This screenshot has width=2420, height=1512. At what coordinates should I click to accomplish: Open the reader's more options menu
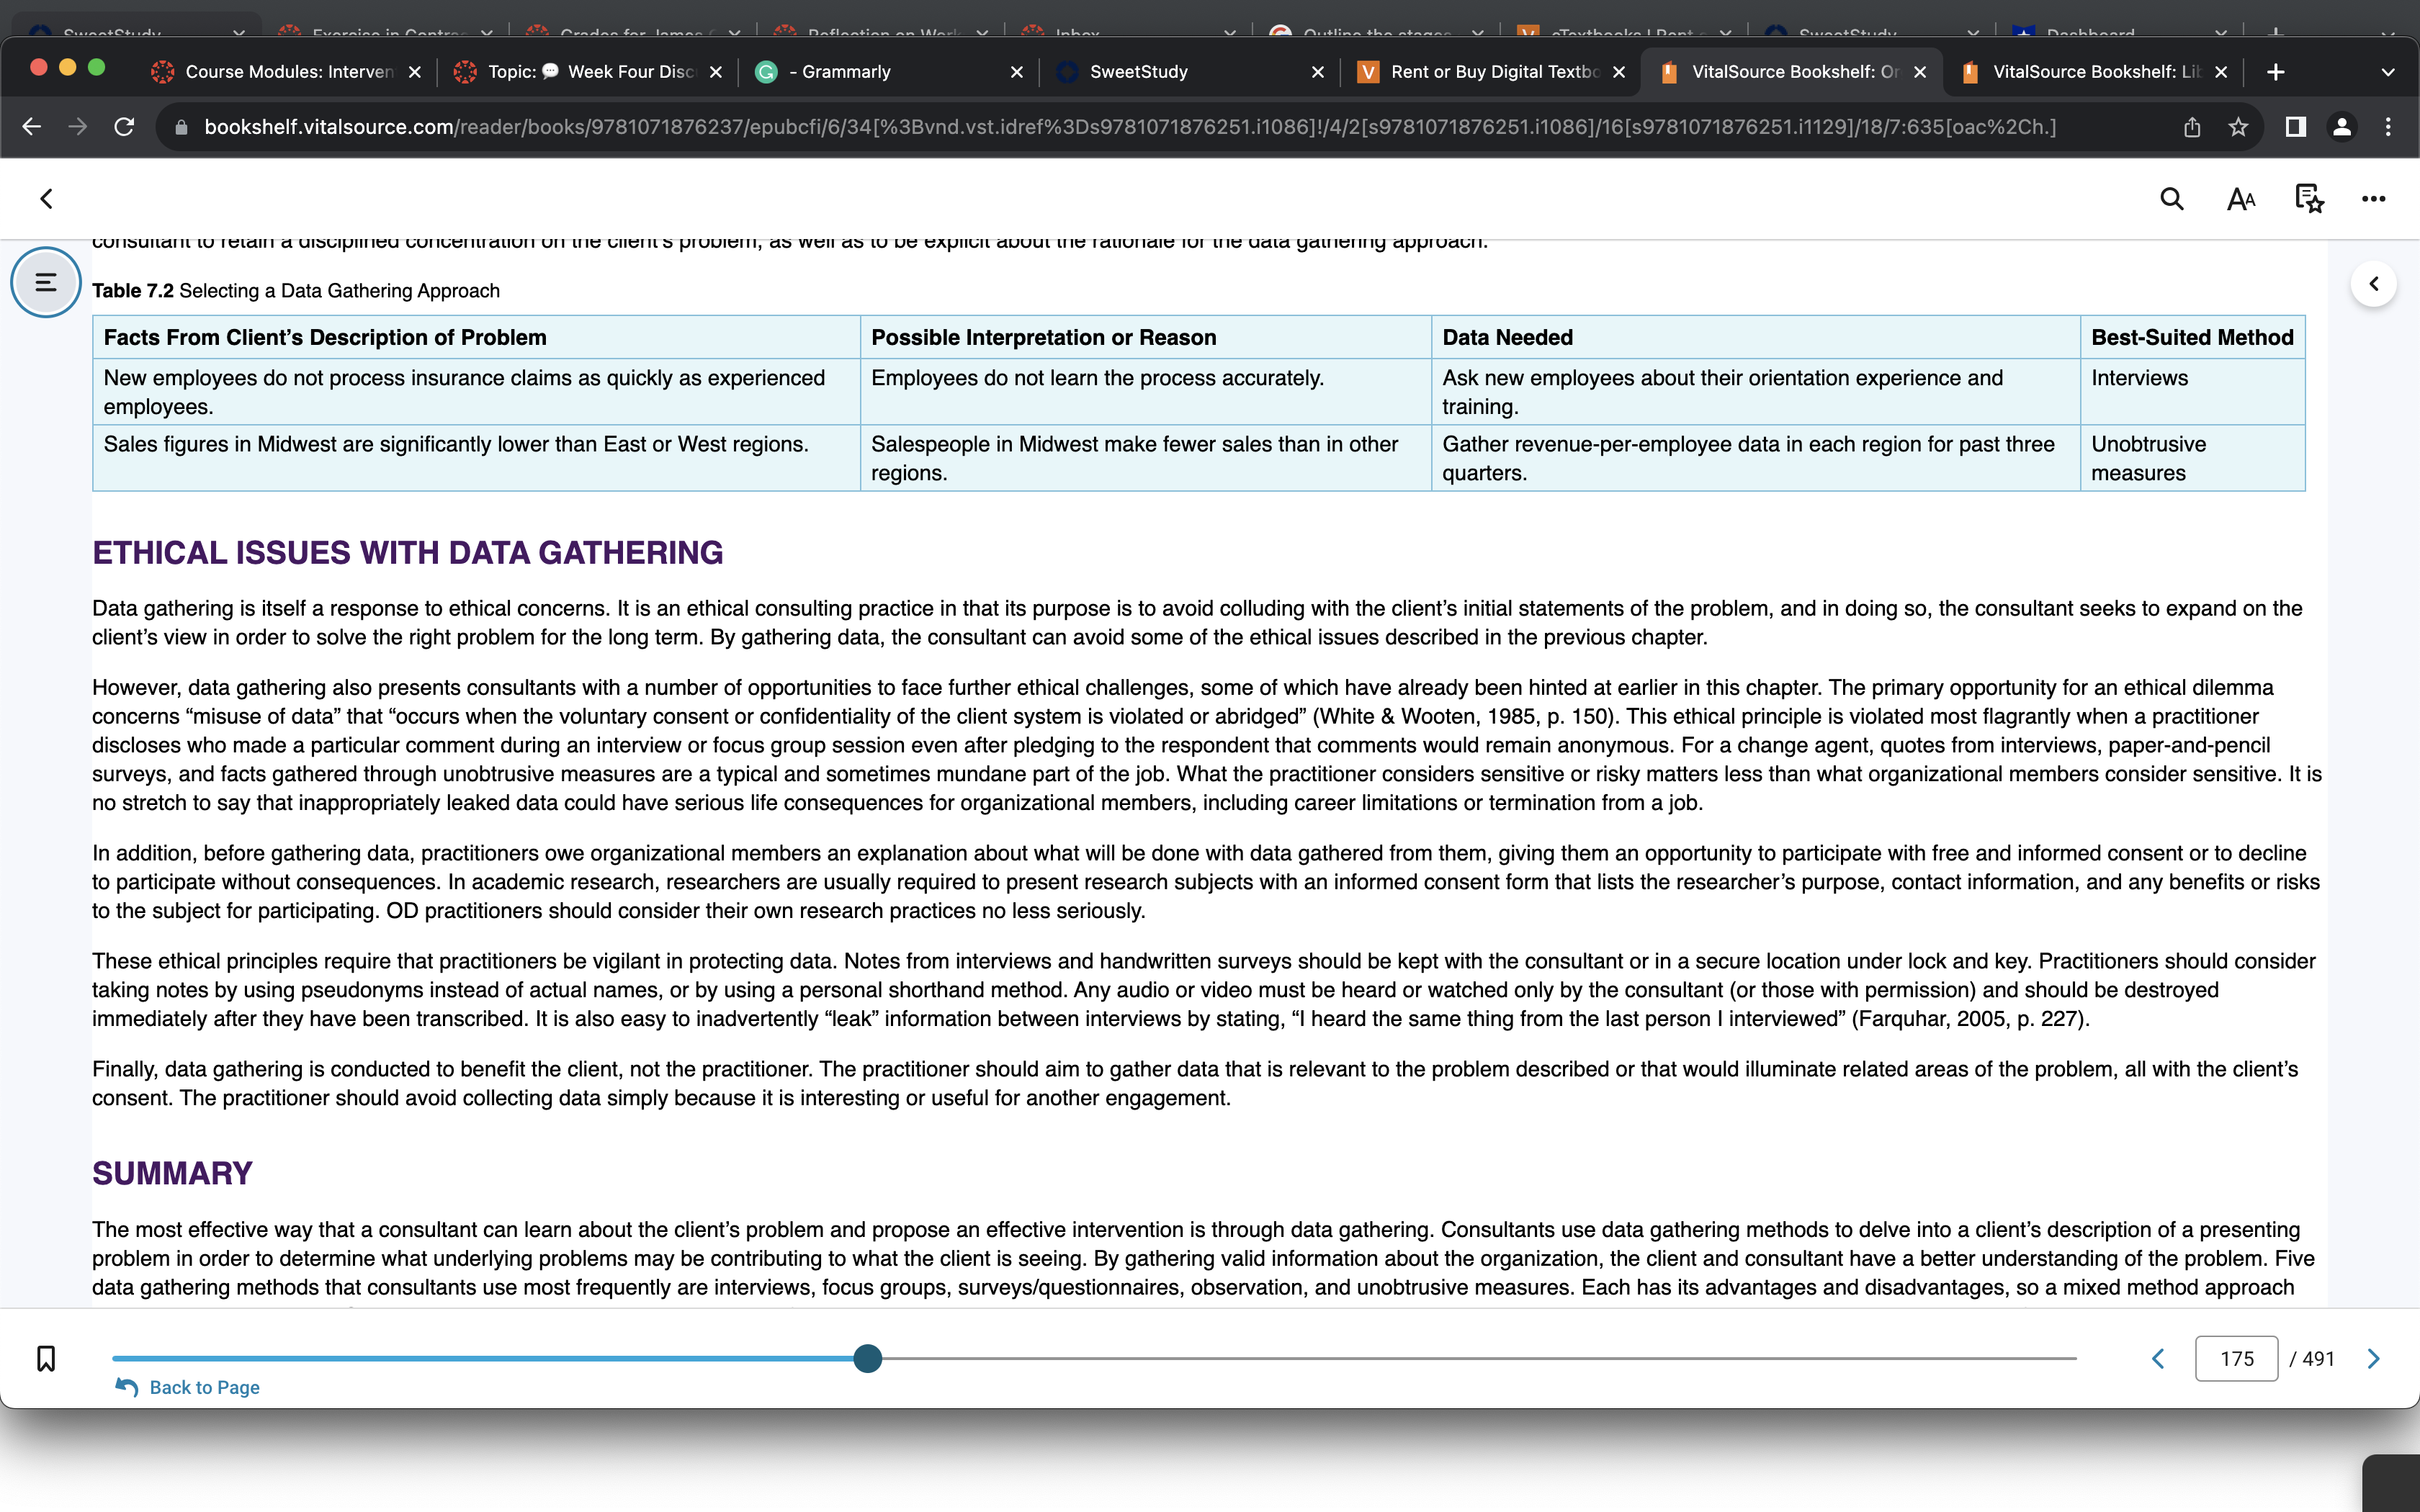tap(2373, 199)
